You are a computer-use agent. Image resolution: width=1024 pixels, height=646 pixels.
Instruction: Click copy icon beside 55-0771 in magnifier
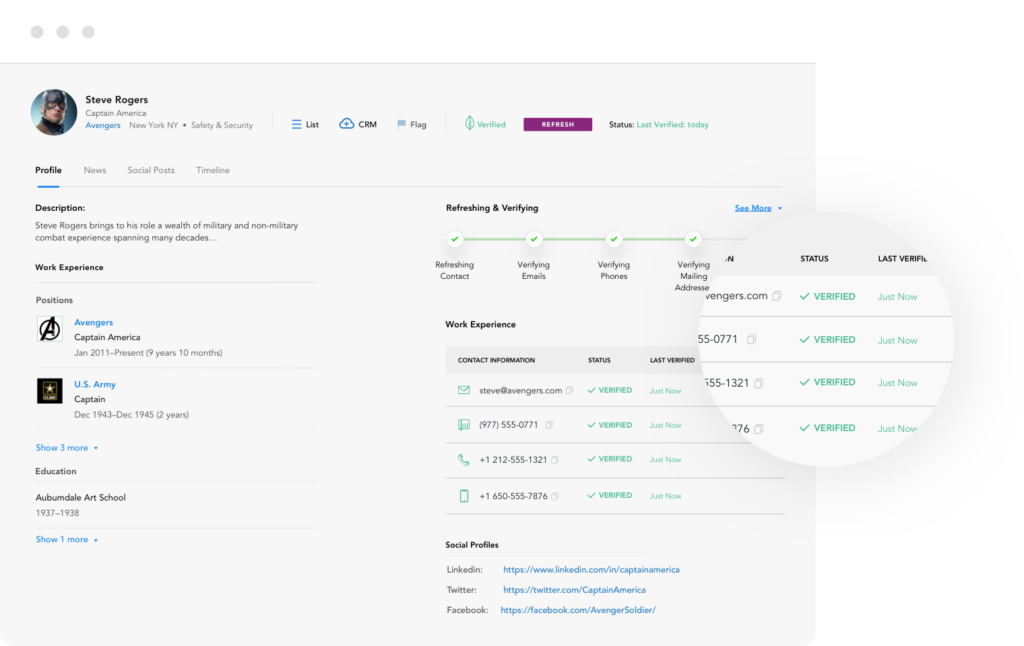tap(752, 339)
